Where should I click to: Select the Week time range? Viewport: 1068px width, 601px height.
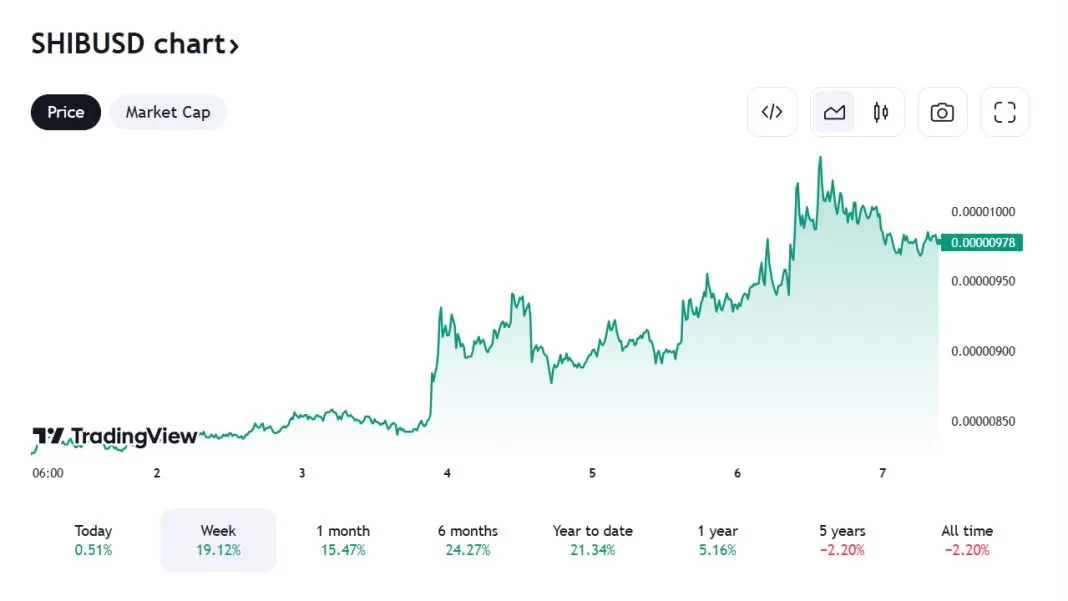218,540
